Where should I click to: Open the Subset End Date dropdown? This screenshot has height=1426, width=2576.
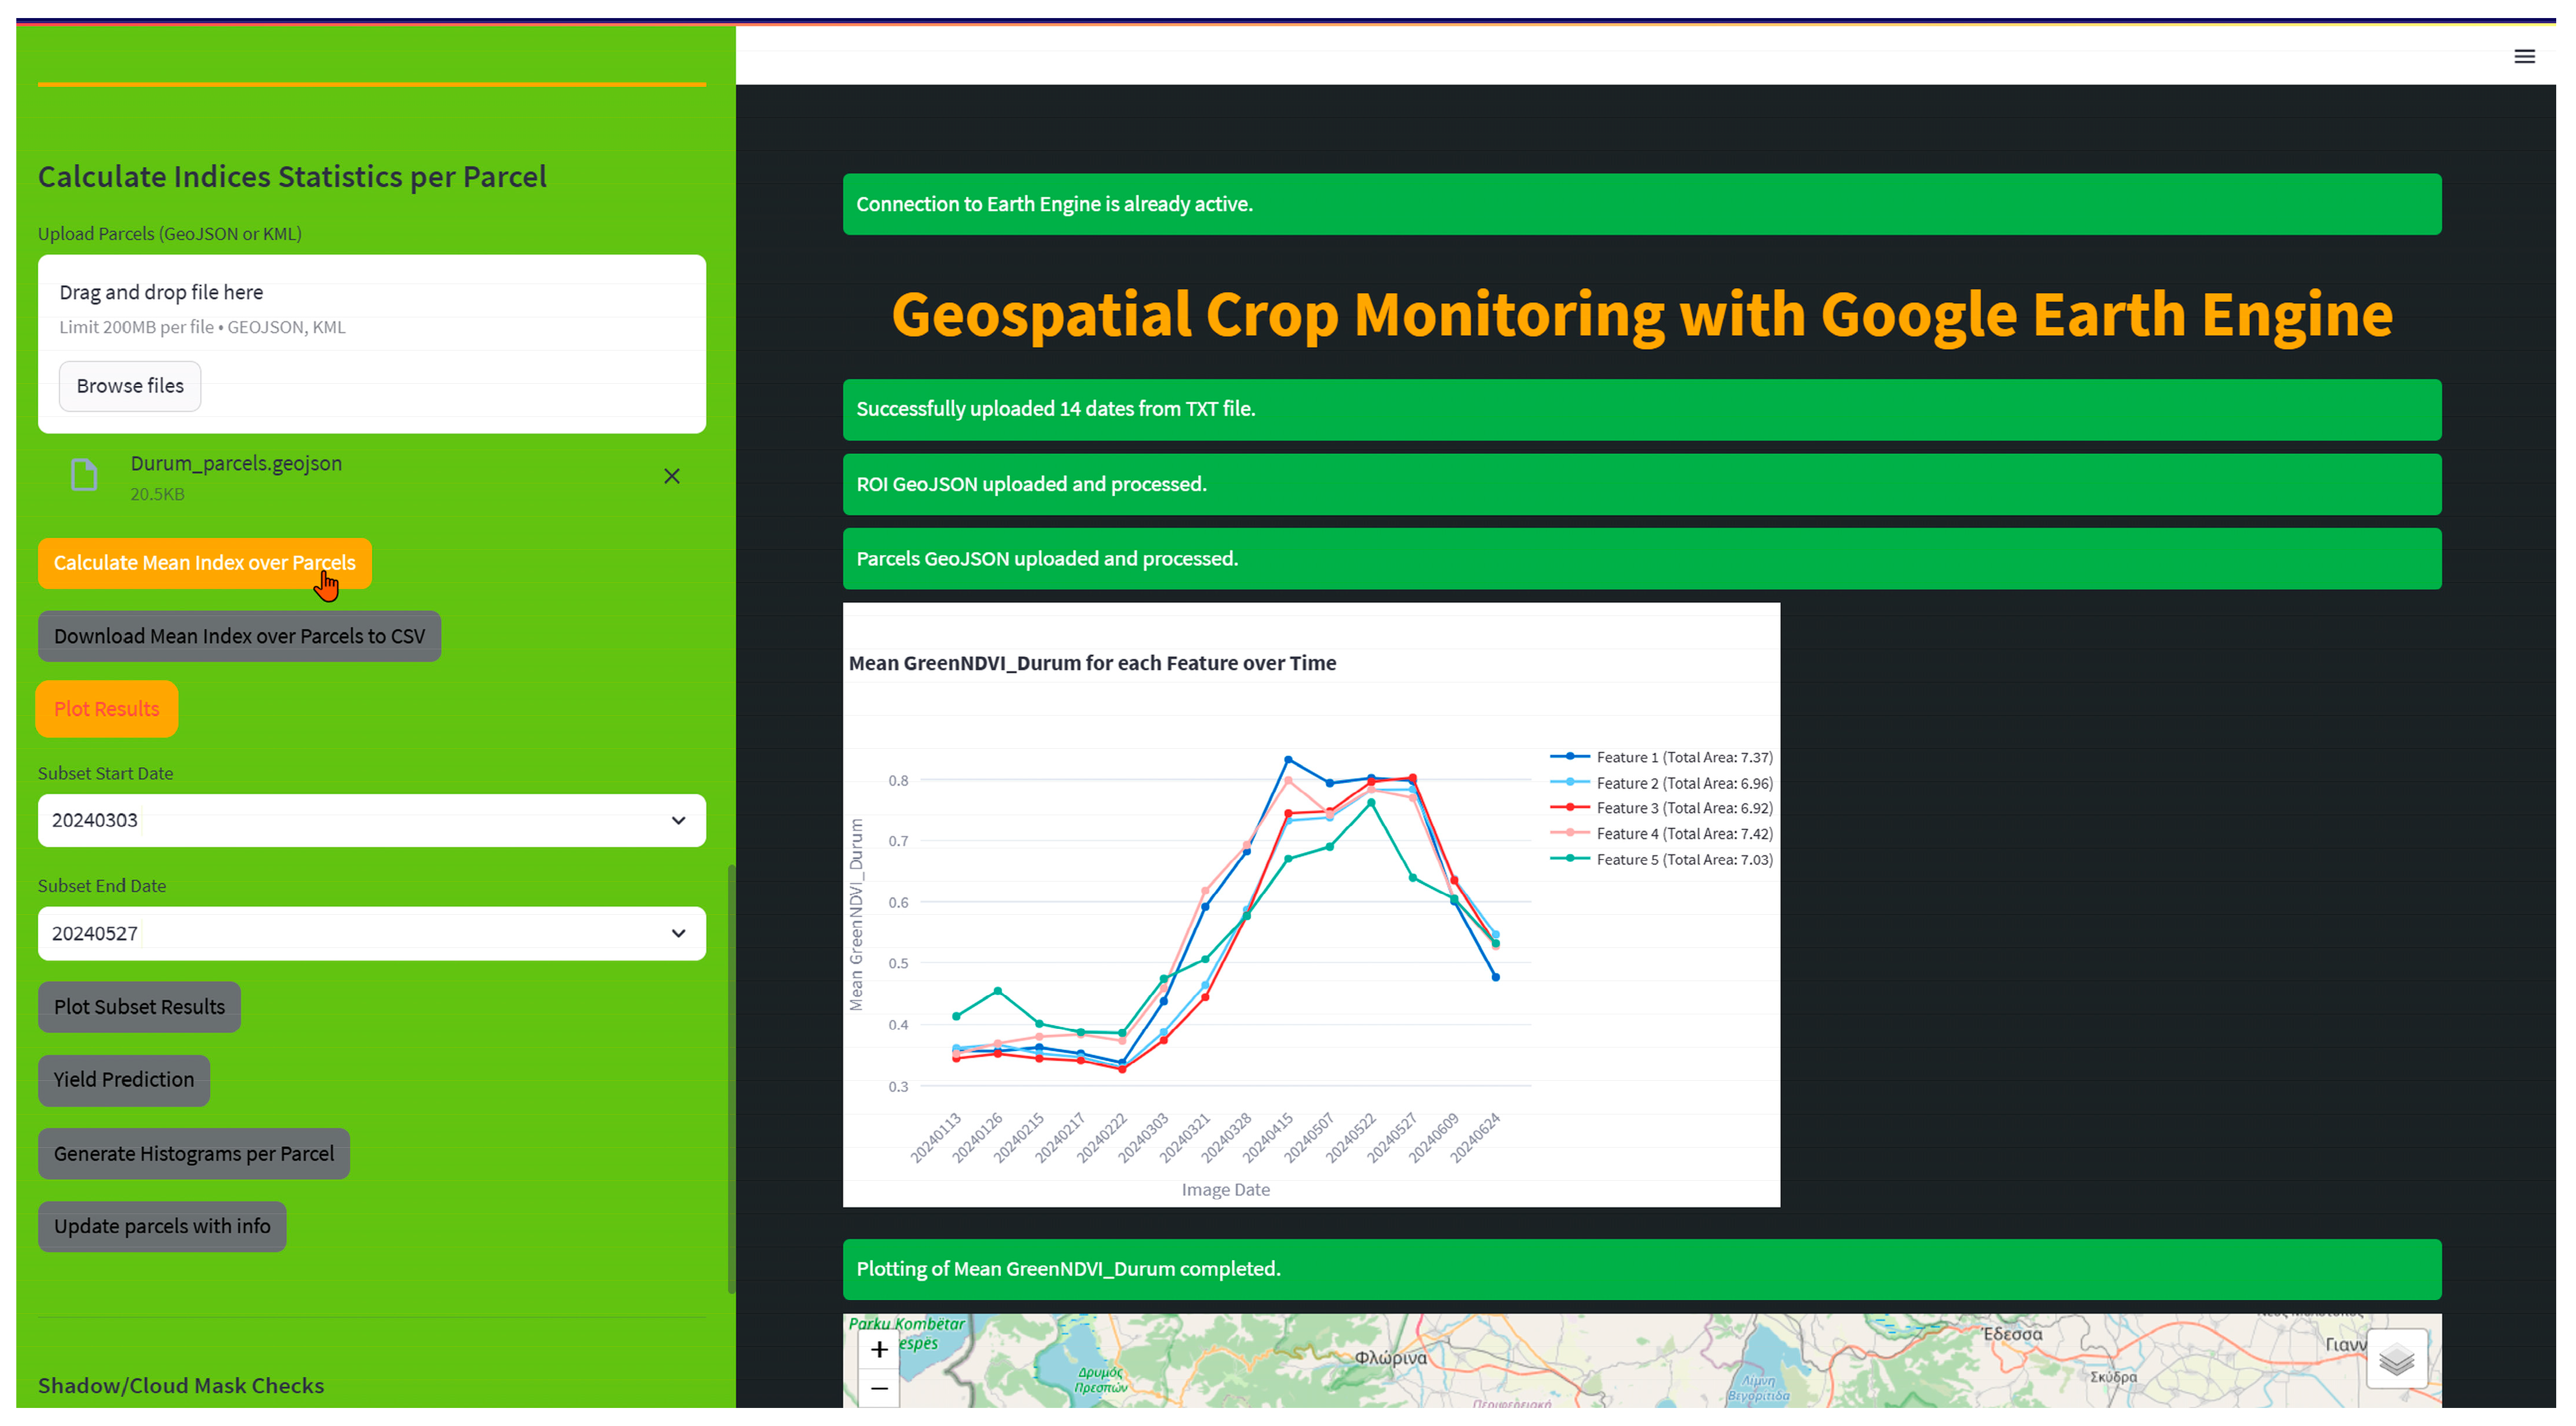(372, 933)
